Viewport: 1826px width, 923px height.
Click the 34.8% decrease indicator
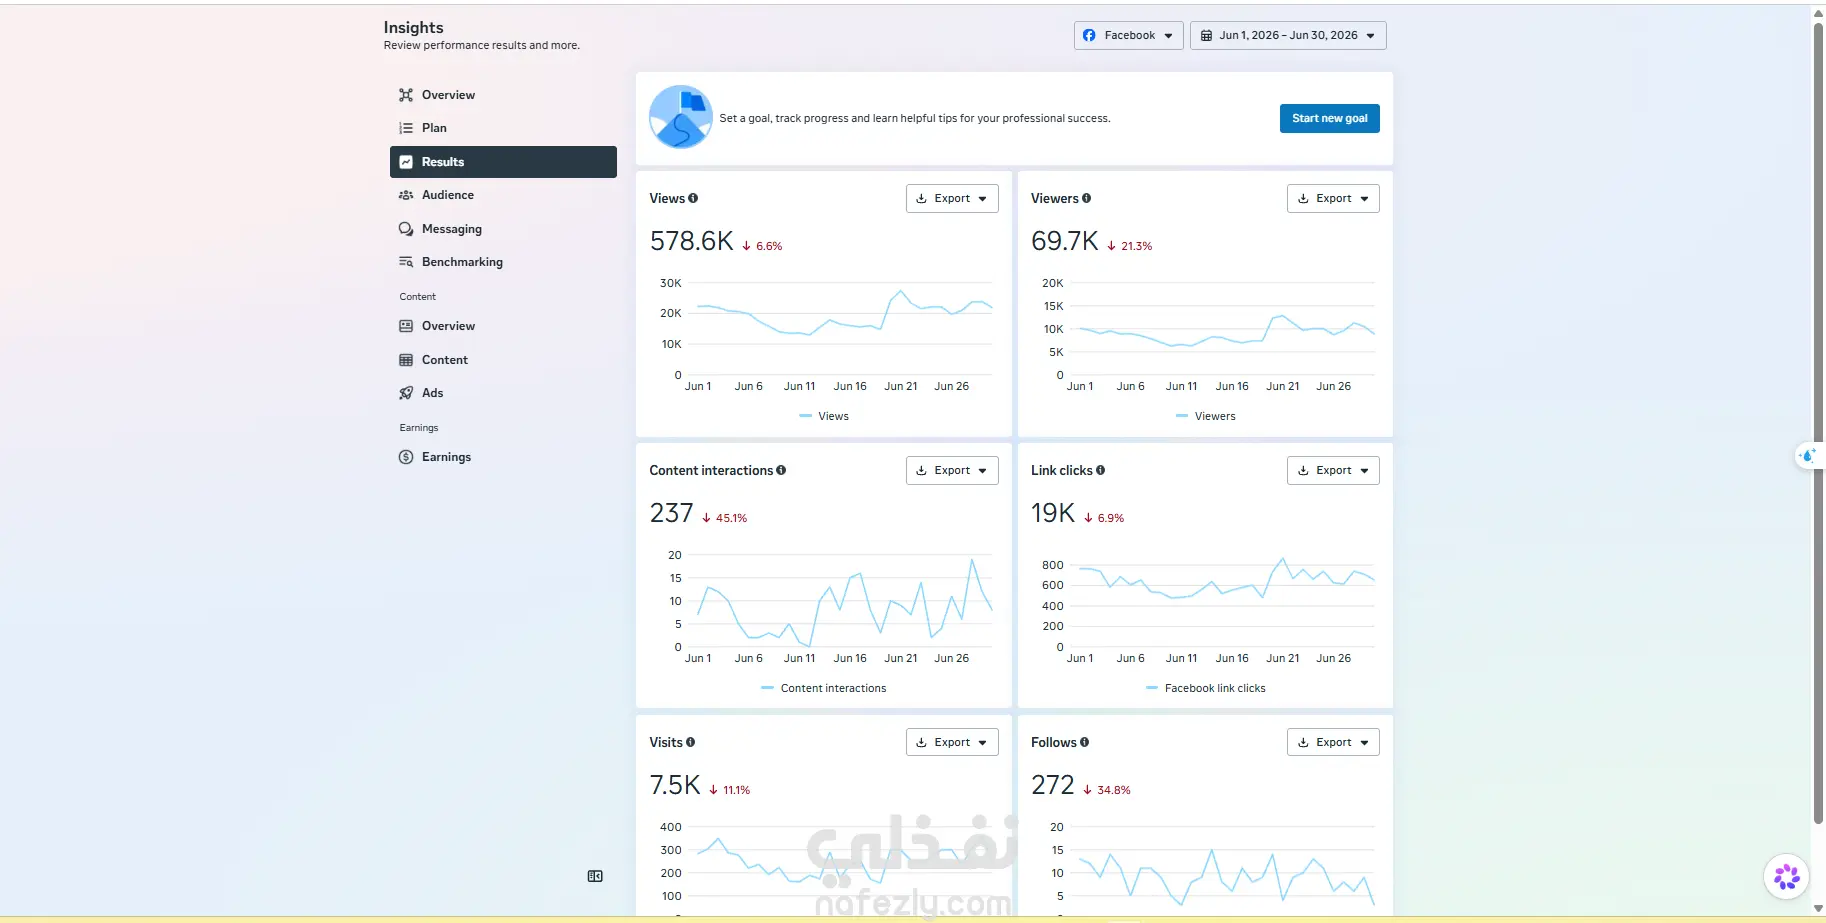(x=1107, y=790)
